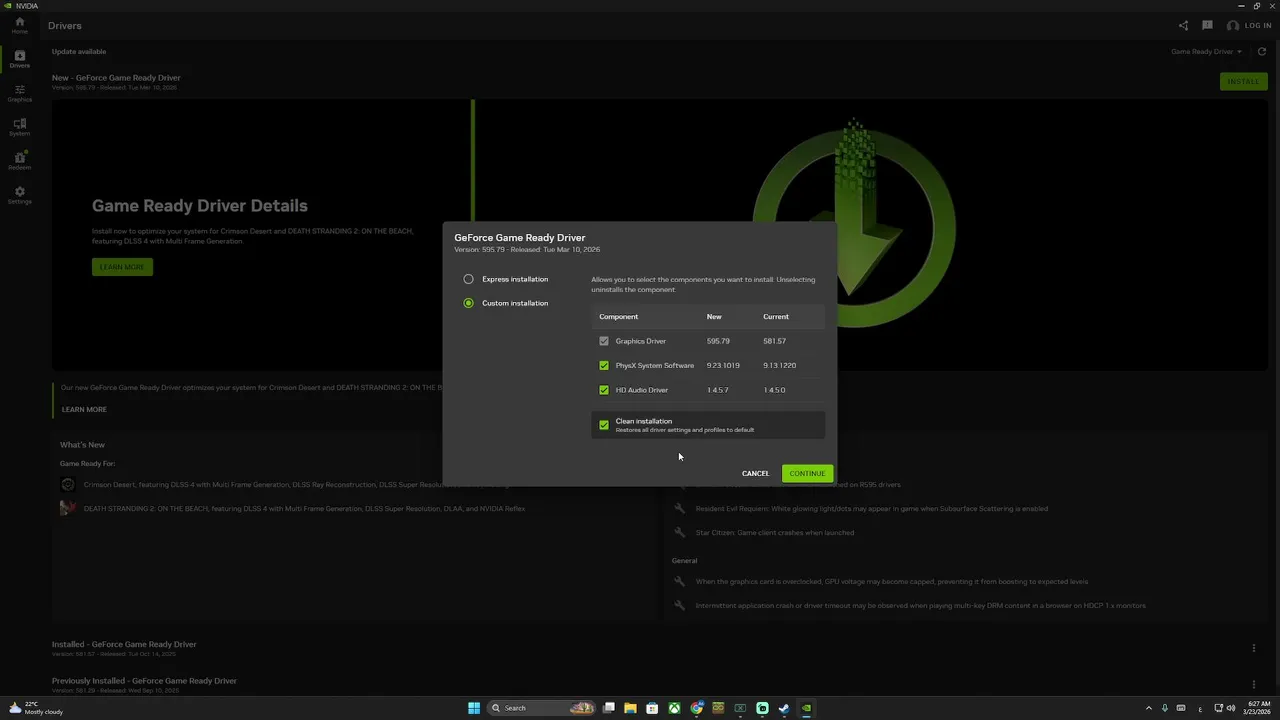Open the notifications icon in header
Image resolution: width=1280 pixels, height=720 pixels.
pyautogui.click(x=1207, y=26)
